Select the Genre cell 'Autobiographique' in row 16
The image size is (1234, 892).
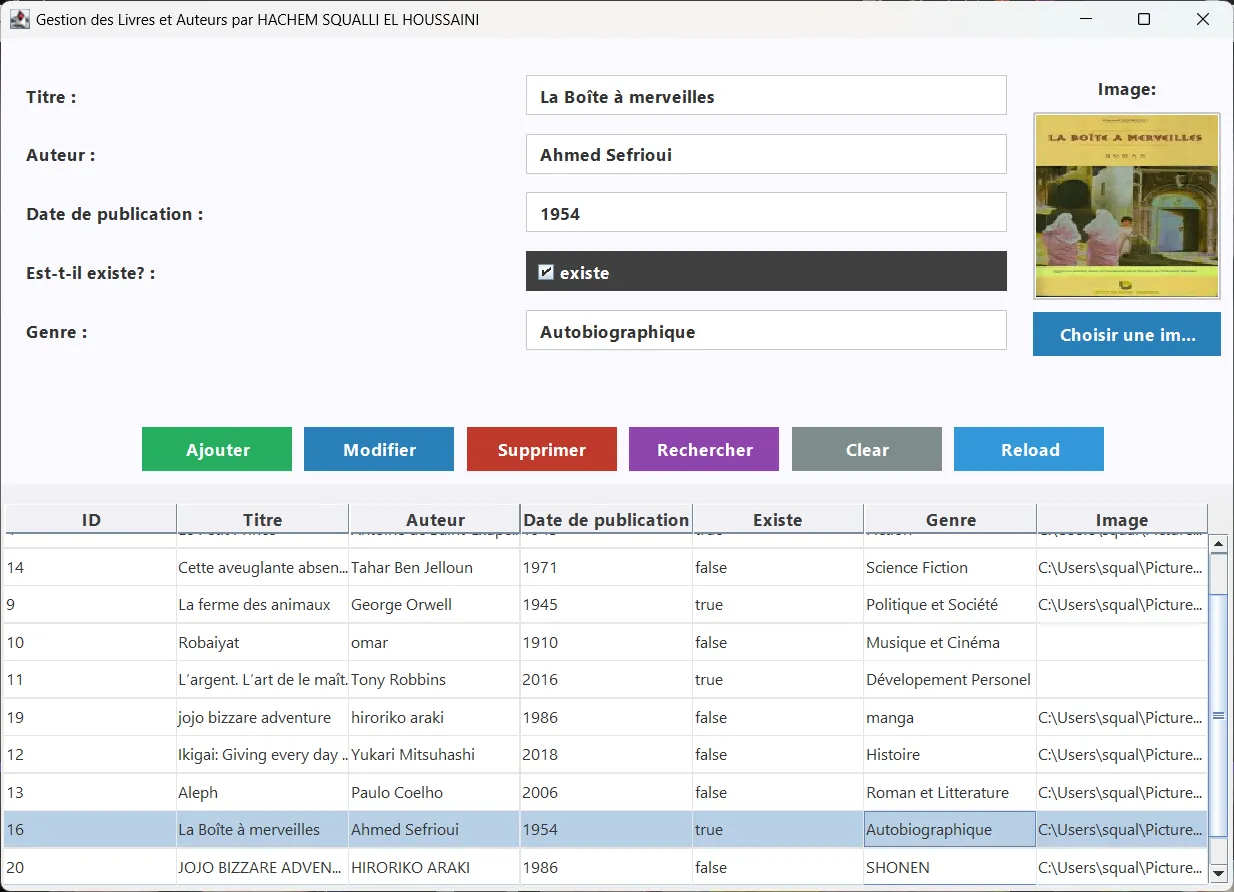click(948, 829)
